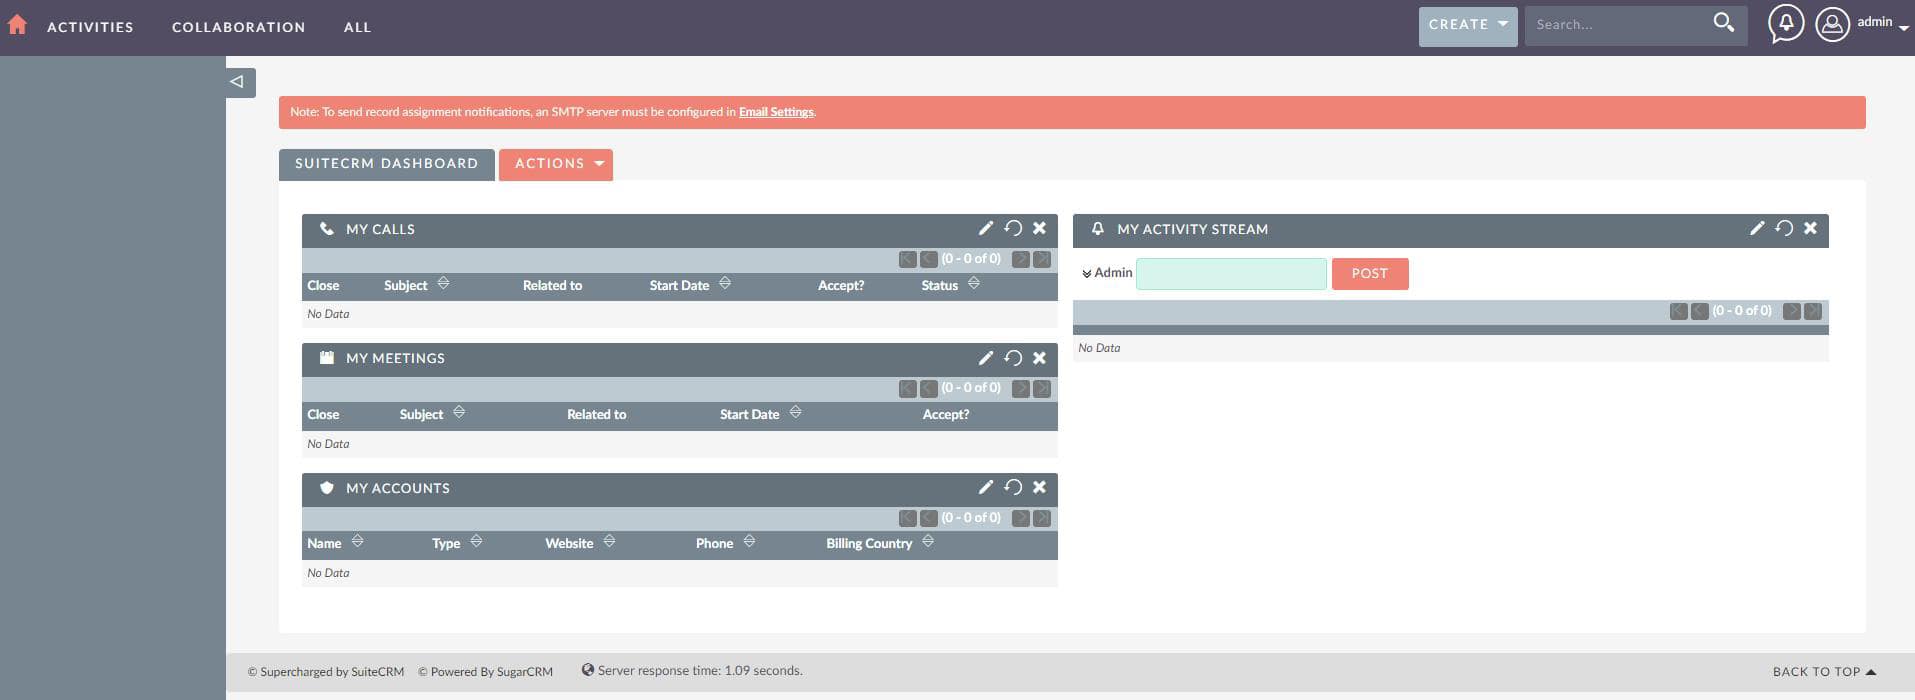The height and width of the screenshot is (700, 1915).
Task: Remove the My Activity Stream dashlet
Action: (x=1811, y=228)
